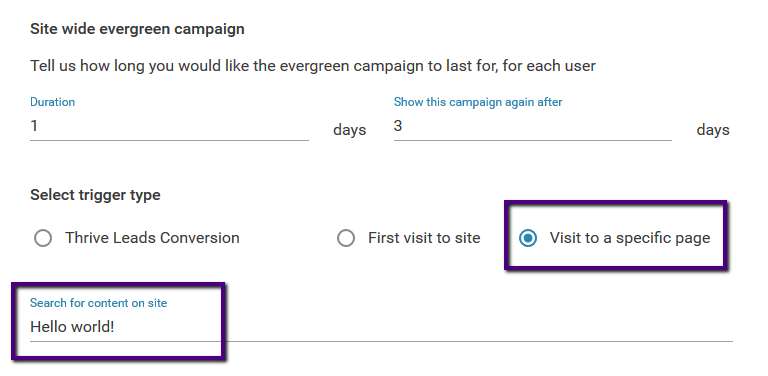The image size is (768, 376).
Task: Click the 'Thrive Leads Conversion' label text
Action: coord(152,238)
